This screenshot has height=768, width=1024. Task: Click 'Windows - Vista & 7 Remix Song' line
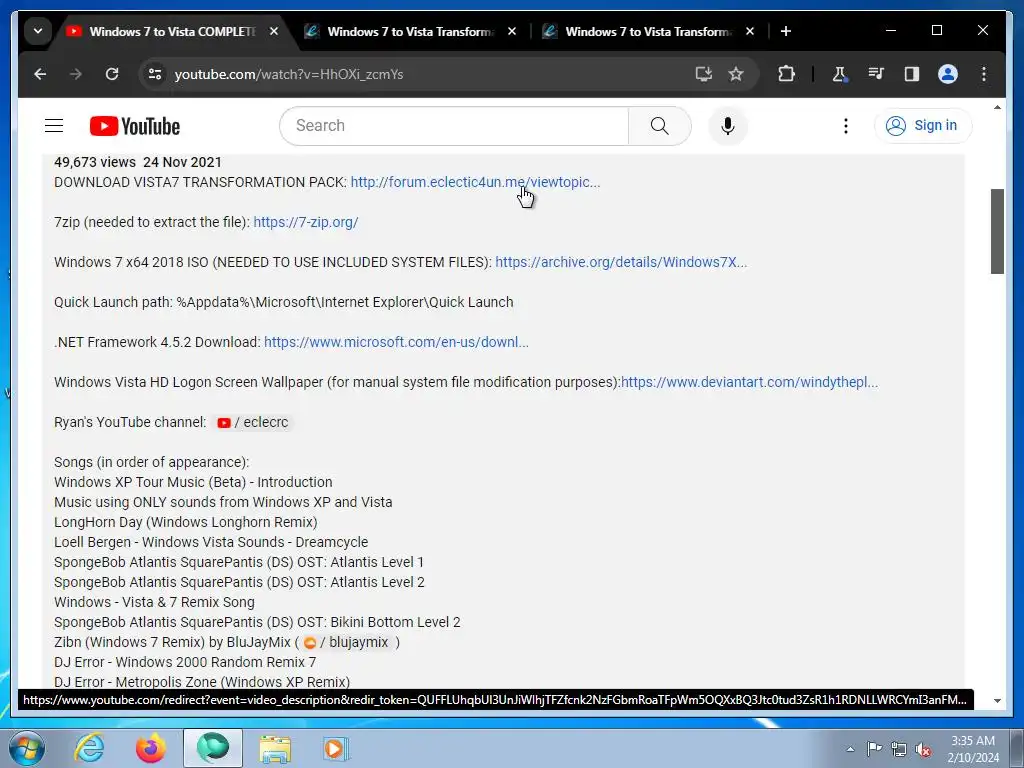point(154,602)
